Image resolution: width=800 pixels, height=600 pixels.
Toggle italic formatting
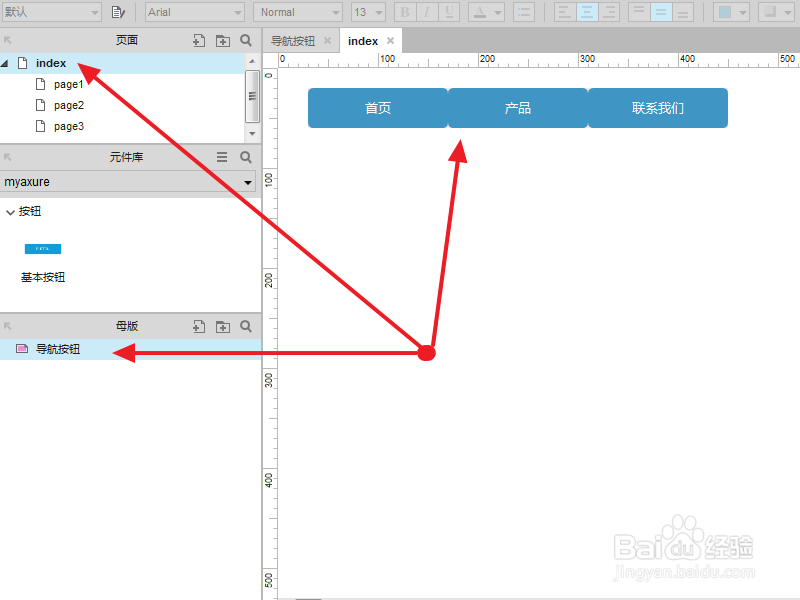(427, 12)
